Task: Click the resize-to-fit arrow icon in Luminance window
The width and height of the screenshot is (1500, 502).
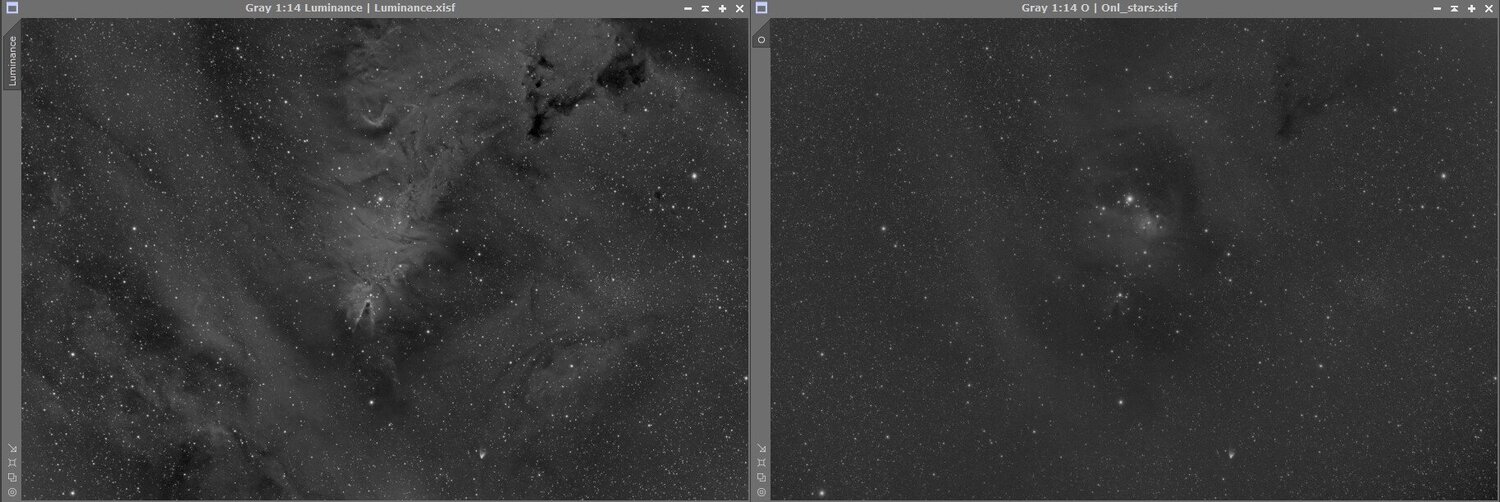Action: click(x=12, y=448)
